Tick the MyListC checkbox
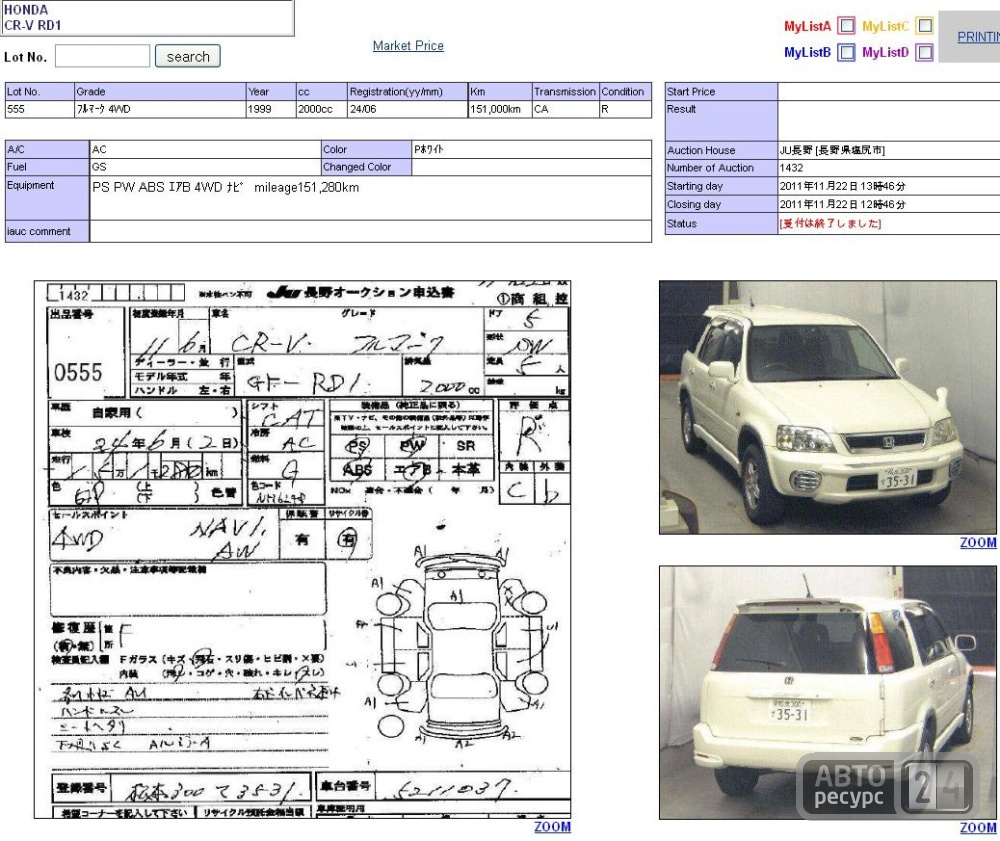Screen dimensions: 1000x841 [x=925, y=26]
